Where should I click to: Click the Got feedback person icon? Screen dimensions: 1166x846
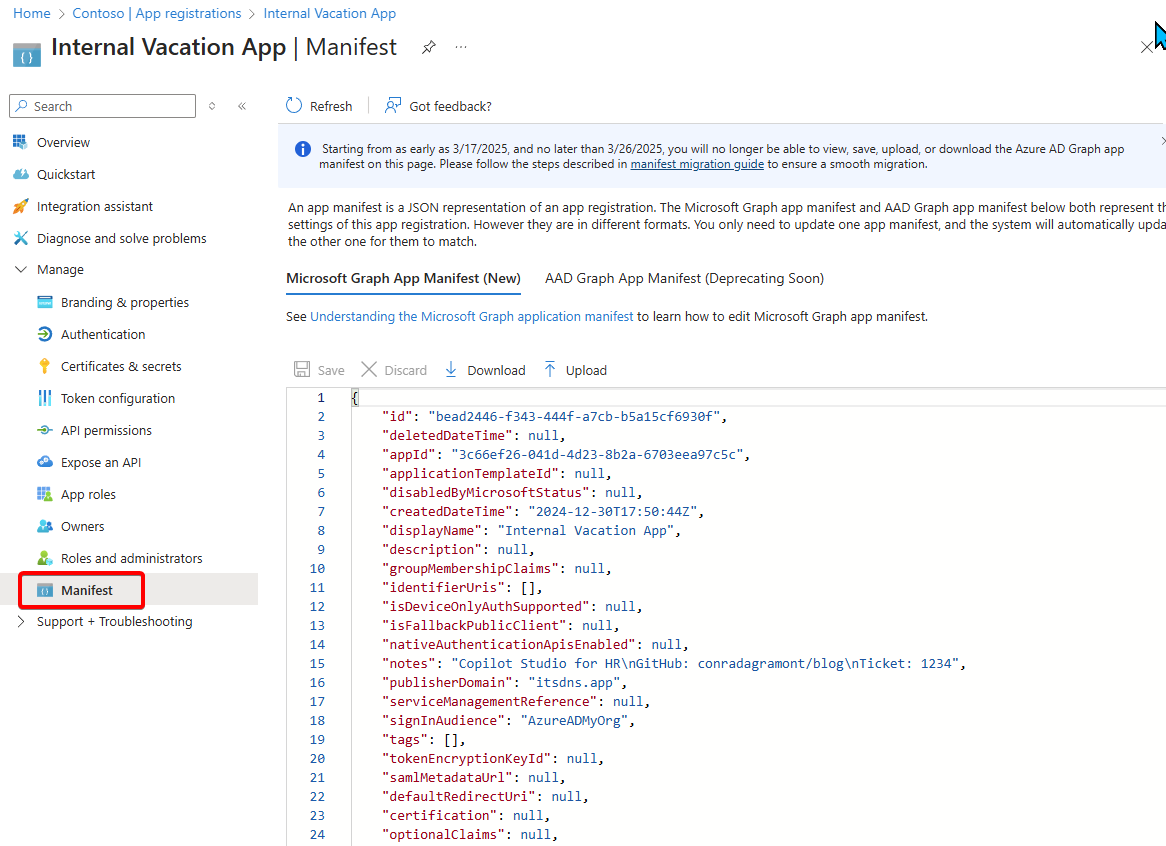click(x=393, y=106)
